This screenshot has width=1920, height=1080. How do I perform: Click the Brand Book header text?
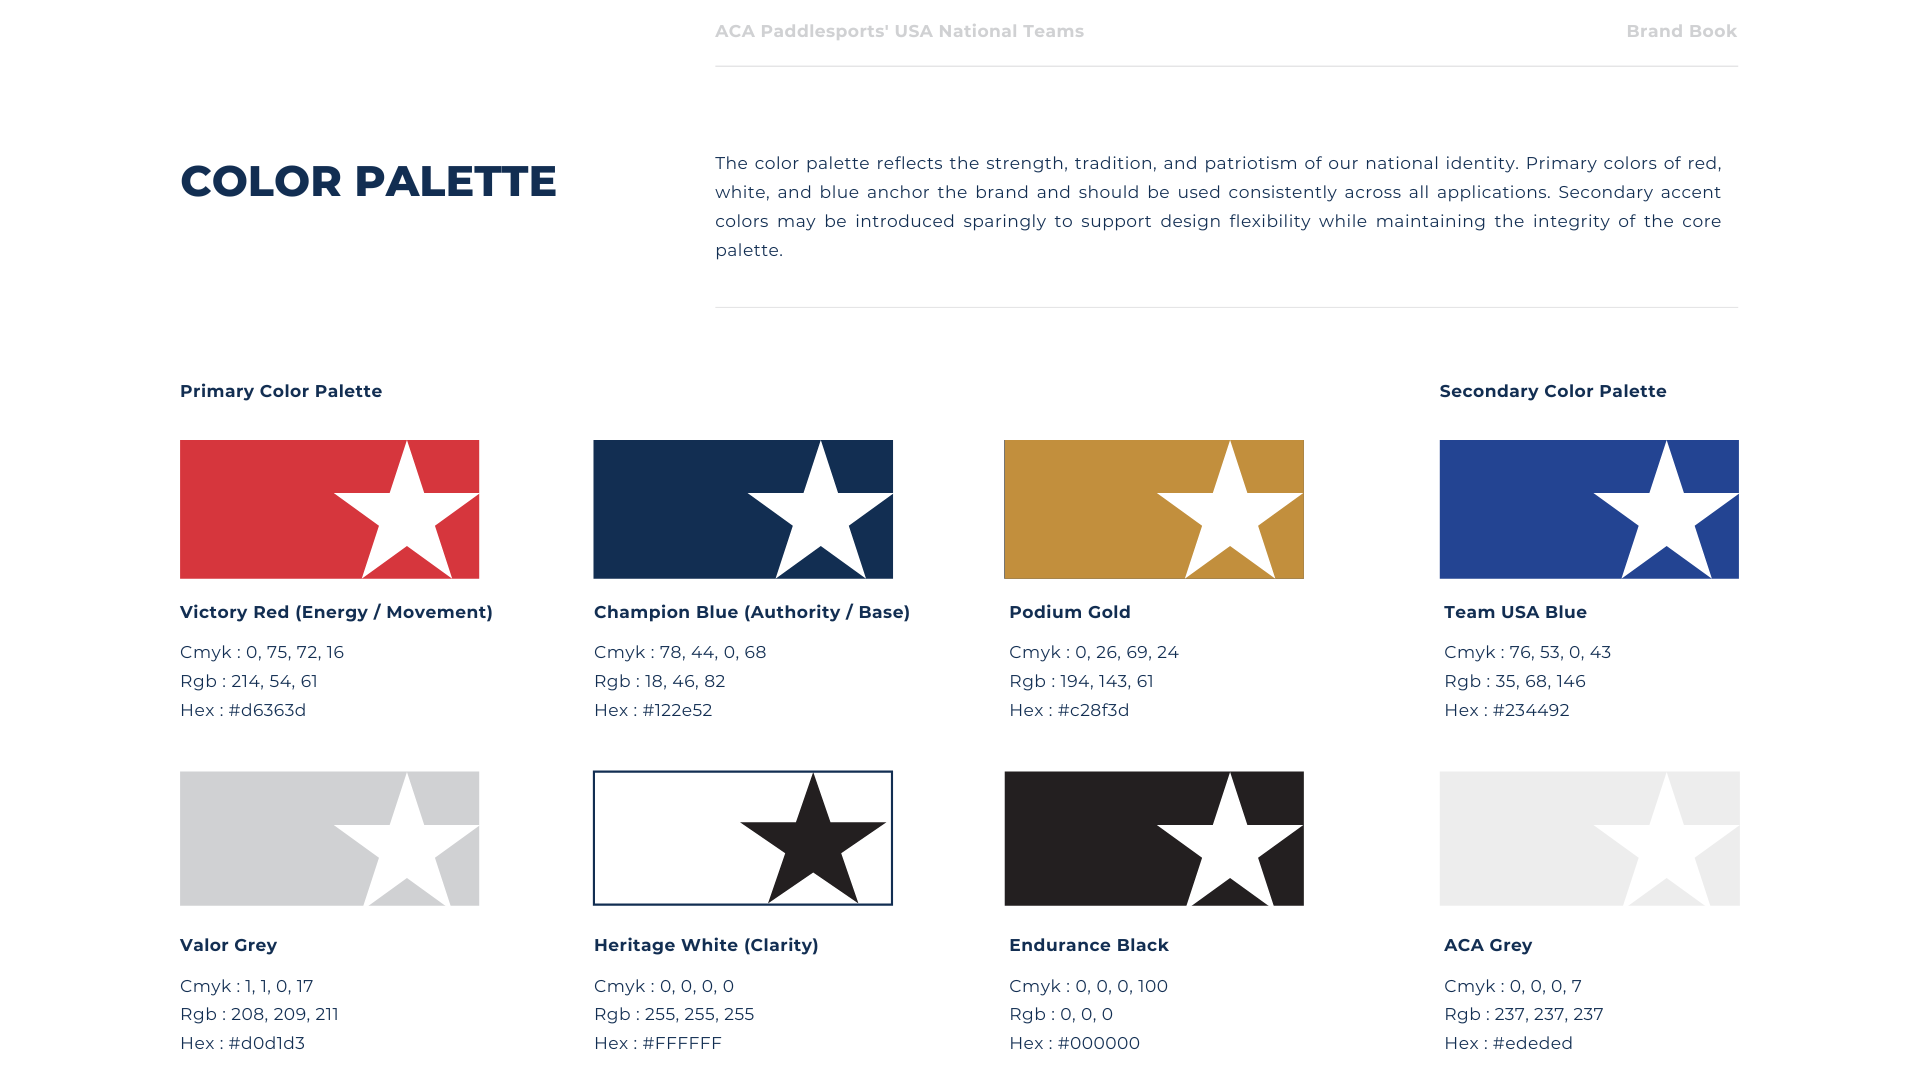[1681, 31]
